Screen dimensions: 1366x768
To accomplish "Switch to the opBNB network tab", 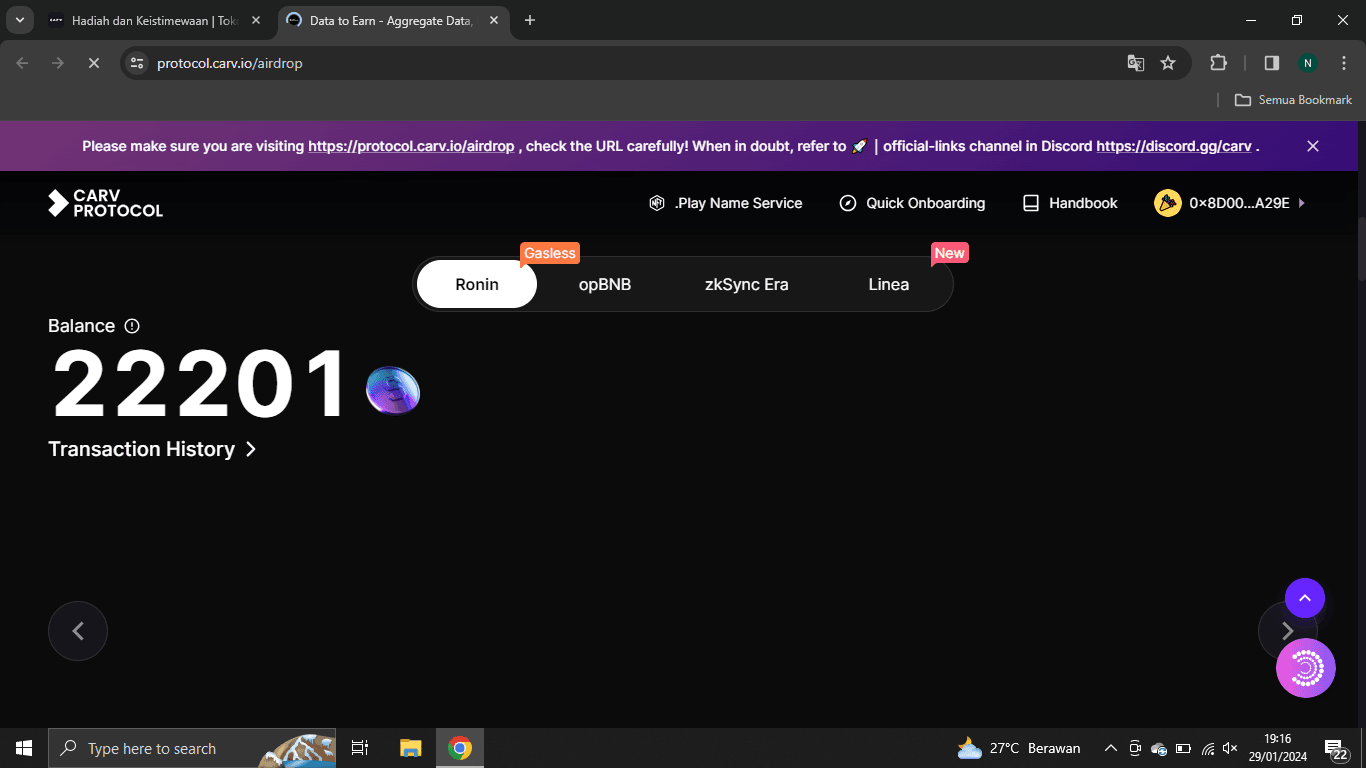I will point(605,284).
